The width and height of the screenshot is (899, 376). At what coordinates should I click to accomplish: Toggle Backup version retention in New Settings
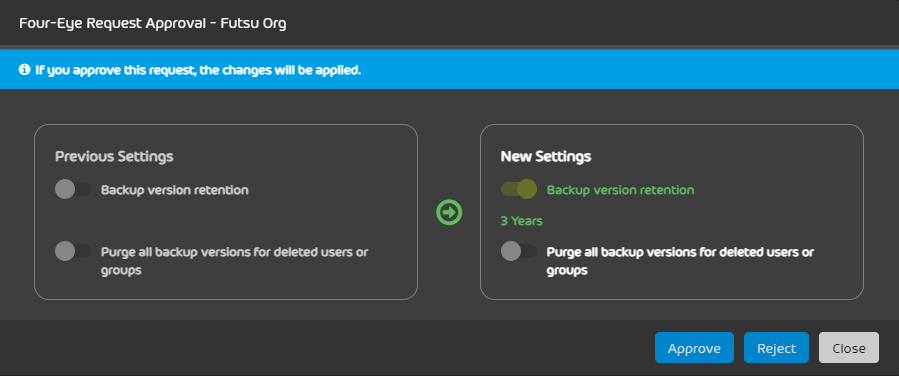519,189
